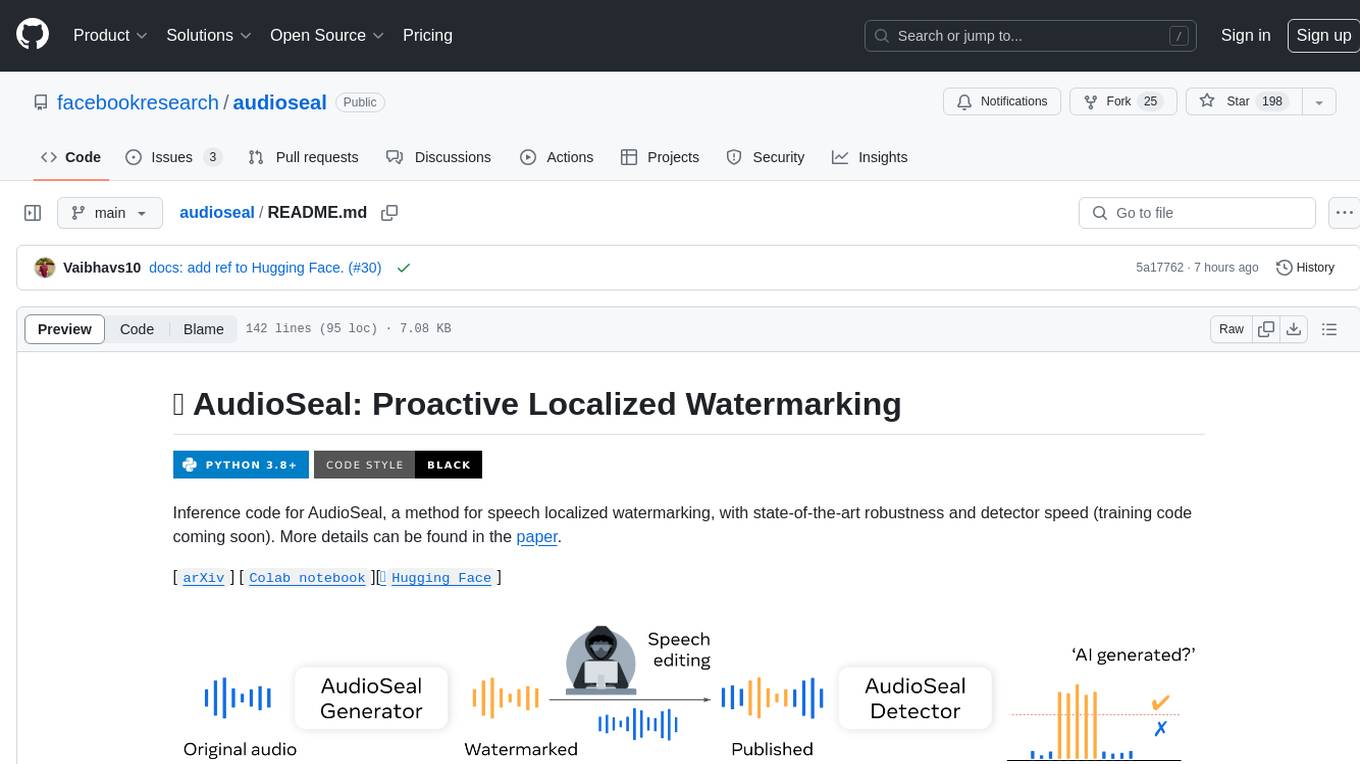Viewport: 1360px width, 764px height.
Task: Open the audioseal repository link
Action: coord(280,102)
